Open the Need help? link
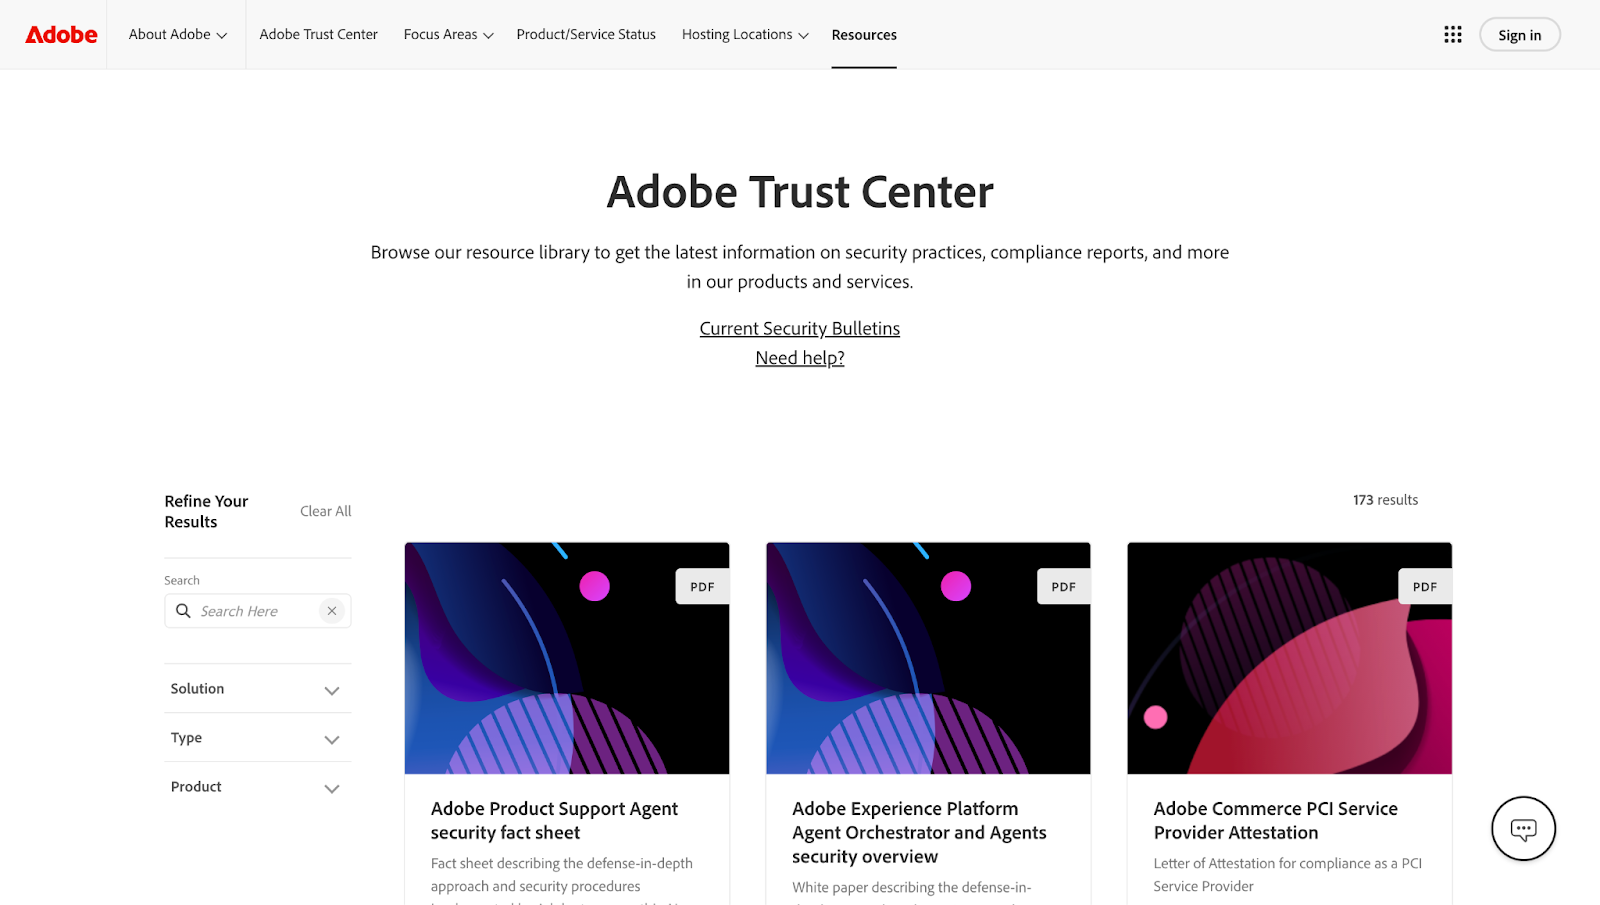This screenshot has height=905, width=1600. pyautogui.click(x=800, y=358)
